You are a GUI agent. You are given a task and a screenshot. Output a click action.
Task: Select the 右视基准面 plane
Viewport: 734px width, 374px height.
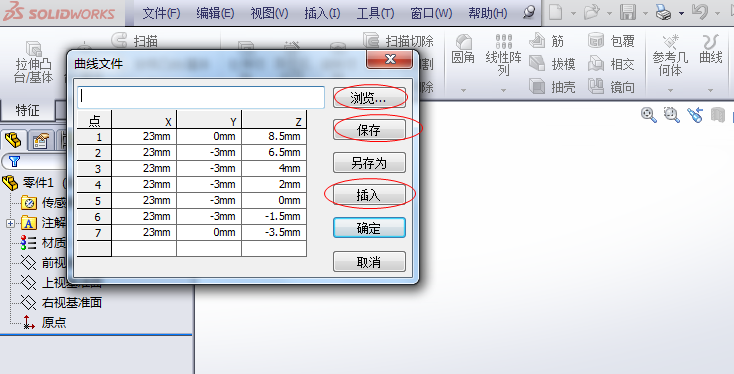coord(61,302)
